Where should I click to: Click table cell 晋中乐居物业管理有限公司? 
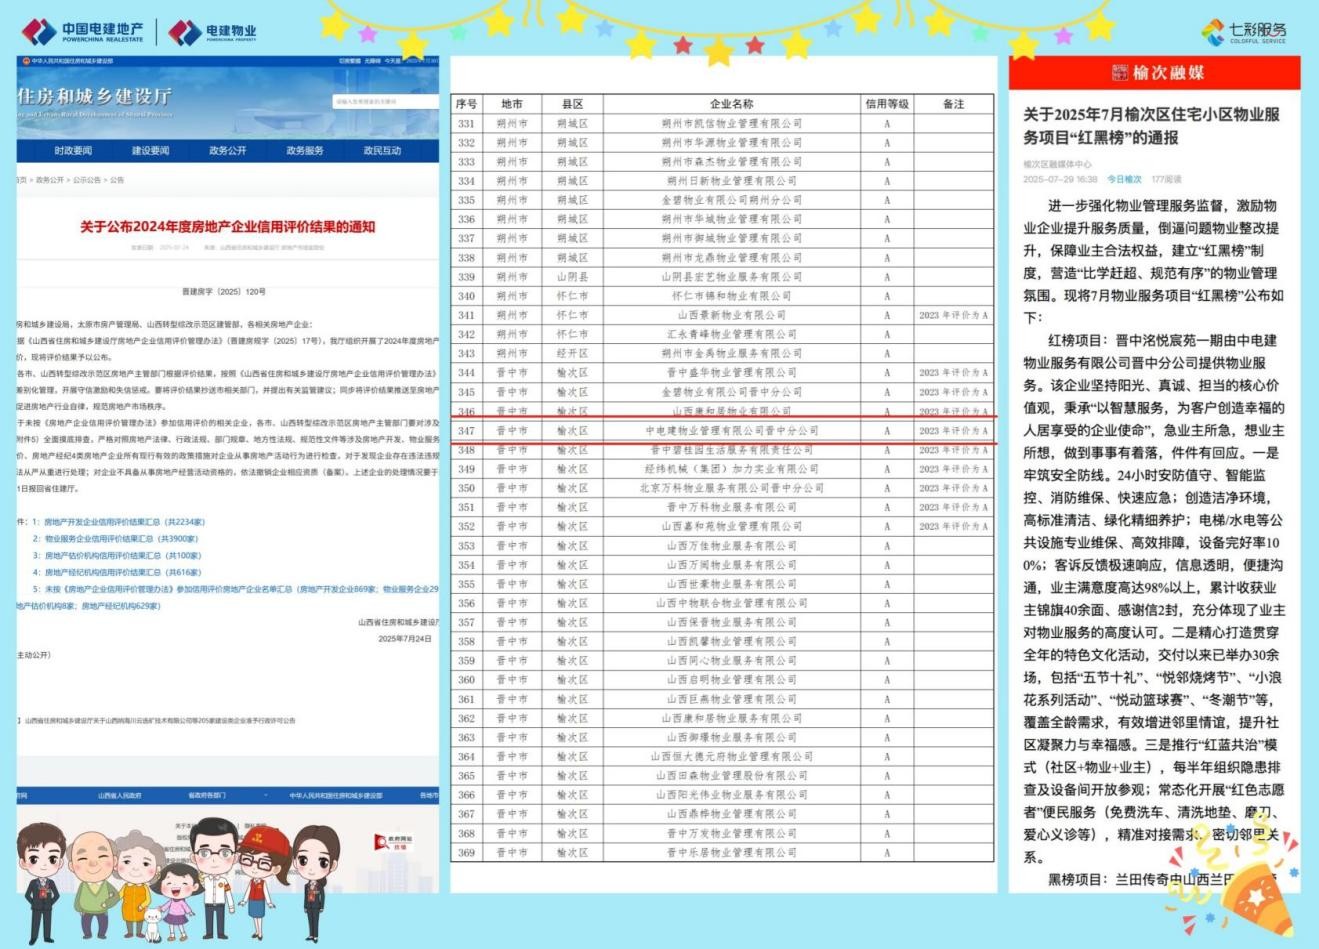tap(731, 853)
